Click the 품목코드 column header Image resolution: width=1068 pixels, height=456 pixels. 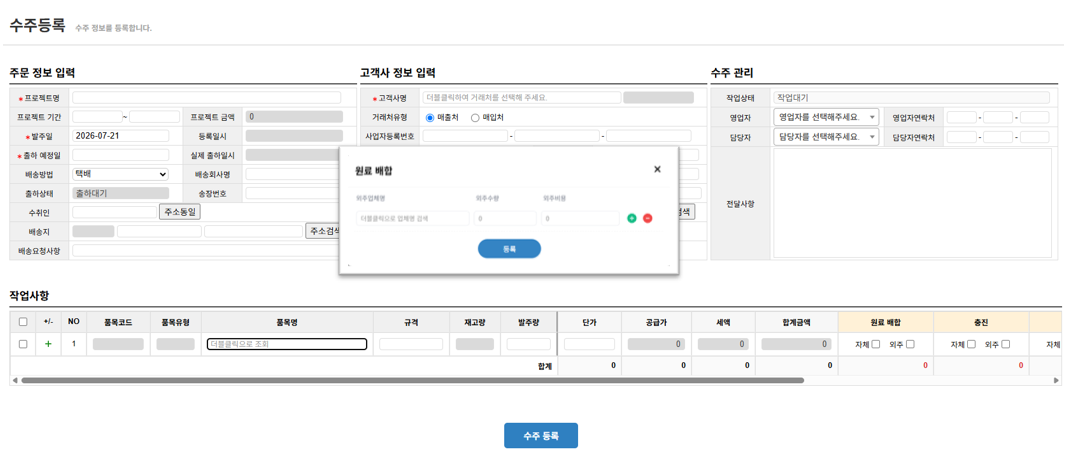pyautogui.click(x=118, y=322)
